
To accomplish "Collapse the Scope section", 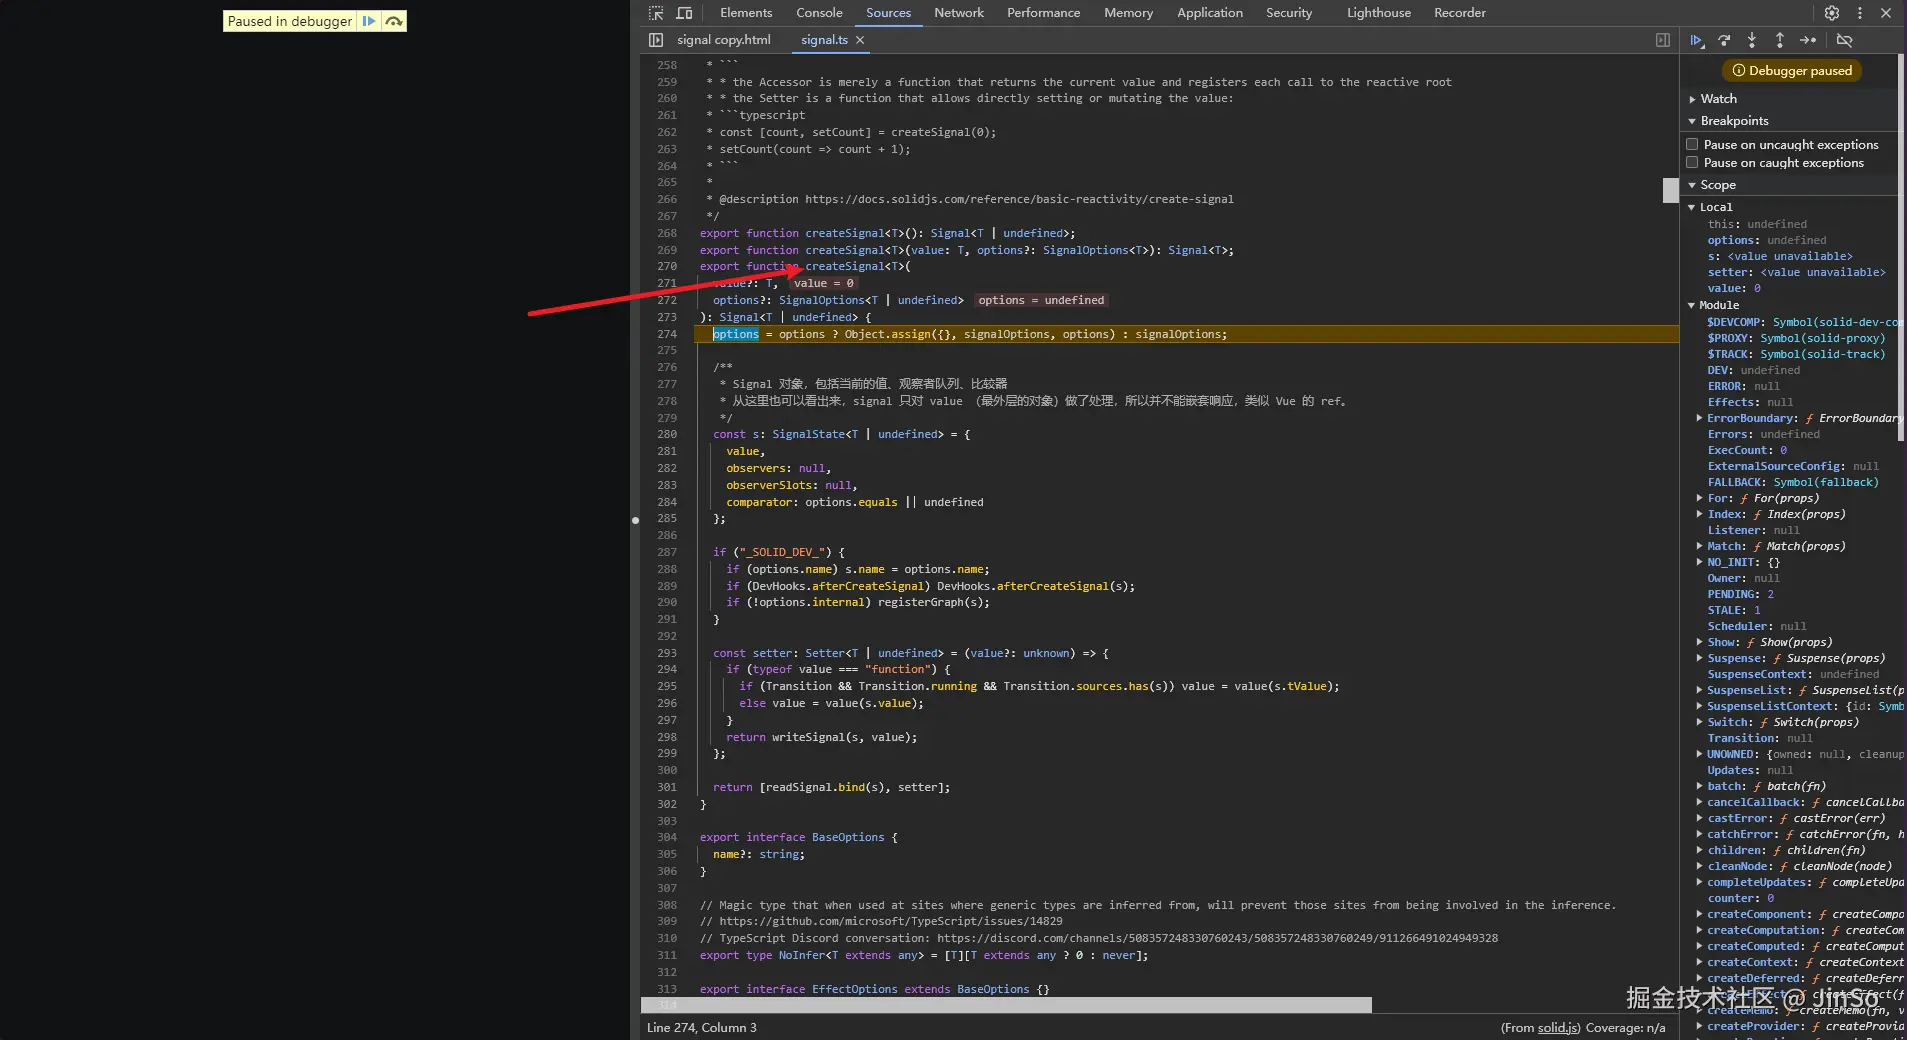I will (1692, 185).
